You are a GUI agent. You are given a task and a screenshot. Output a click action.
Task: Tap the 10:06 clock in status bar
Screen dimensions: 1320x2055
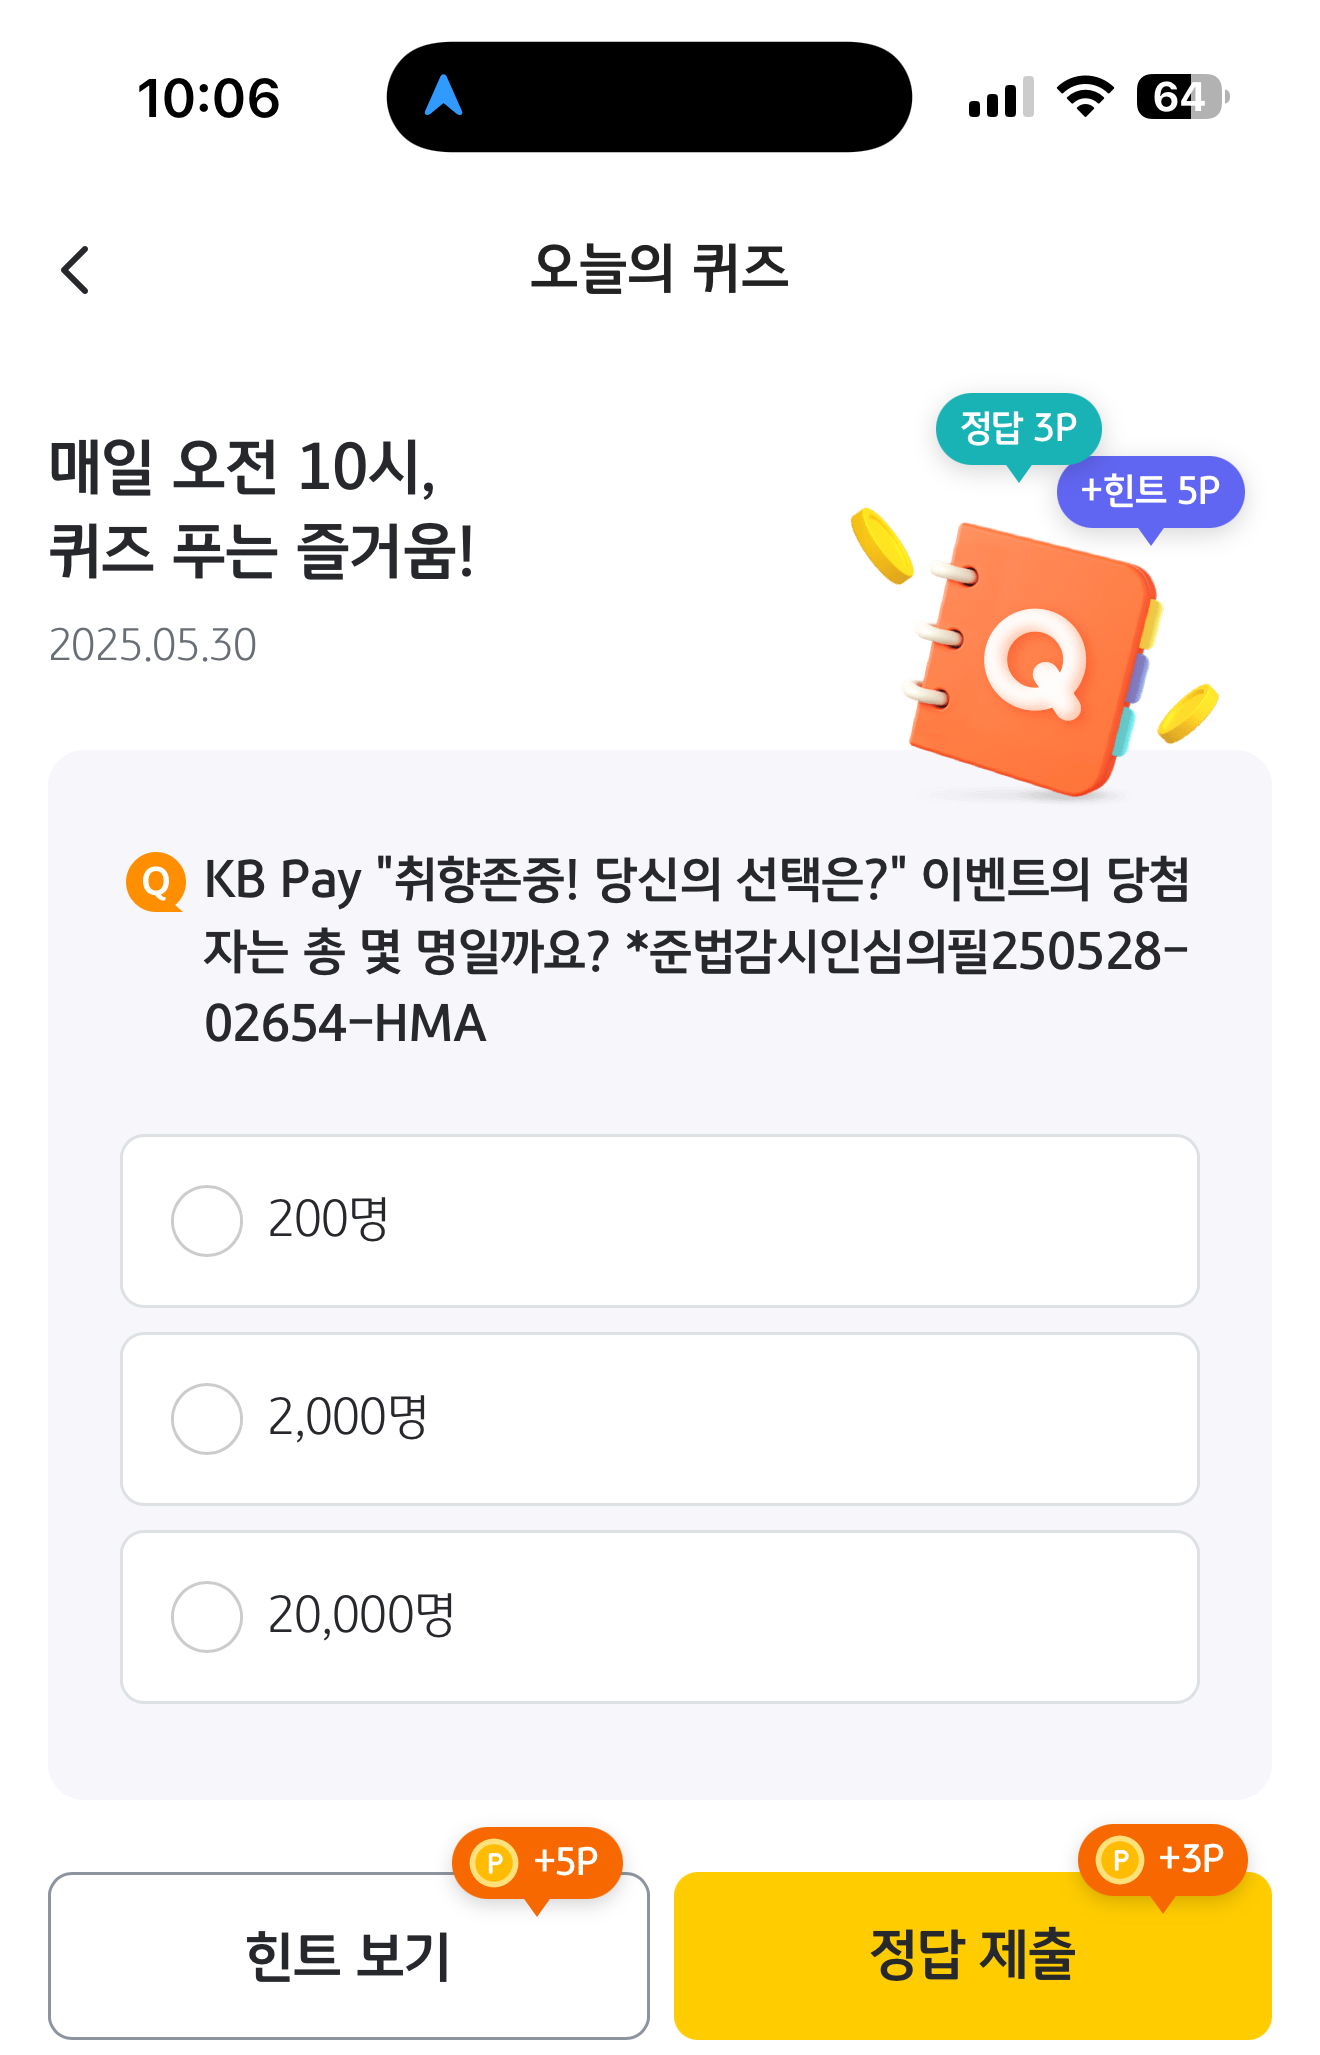(x=208, y=98)
